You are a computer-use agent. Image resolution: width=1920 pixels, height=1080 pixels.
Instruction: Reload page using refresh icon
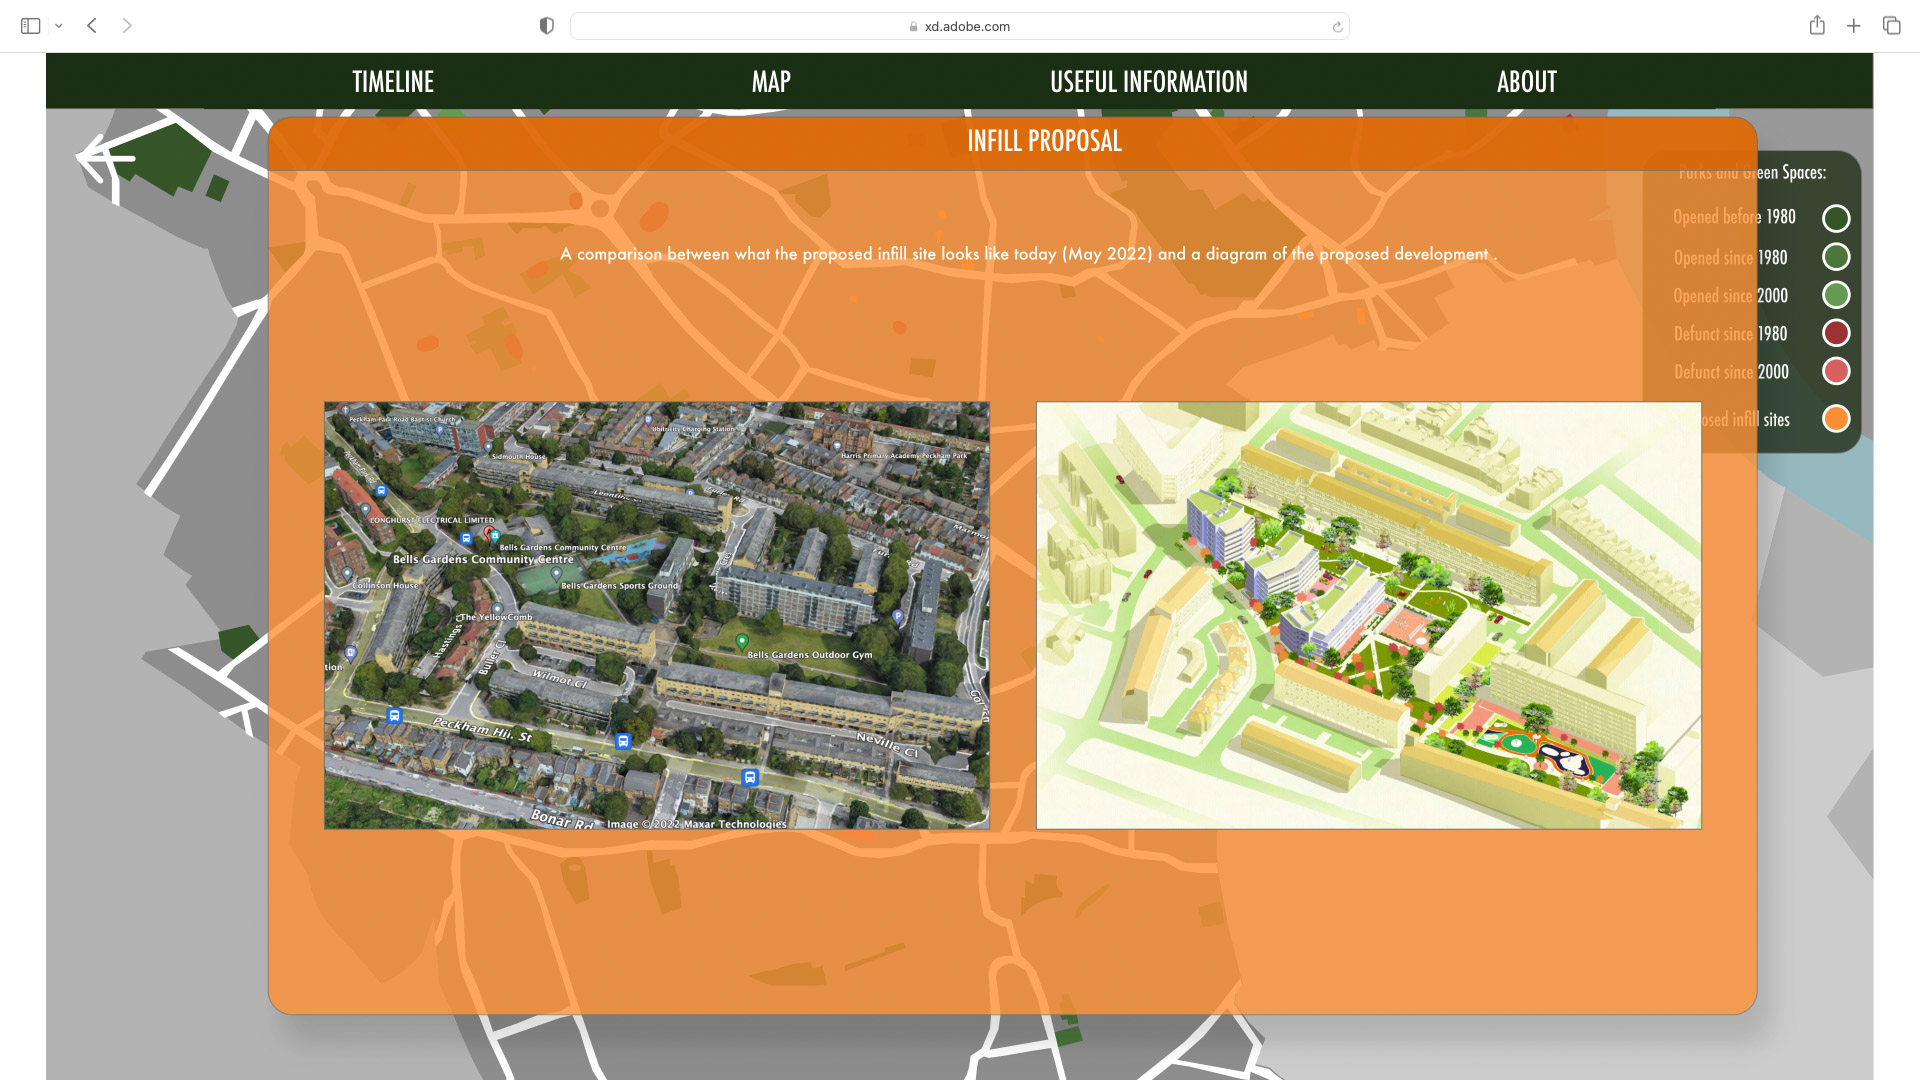click(x=1337, y=27)
